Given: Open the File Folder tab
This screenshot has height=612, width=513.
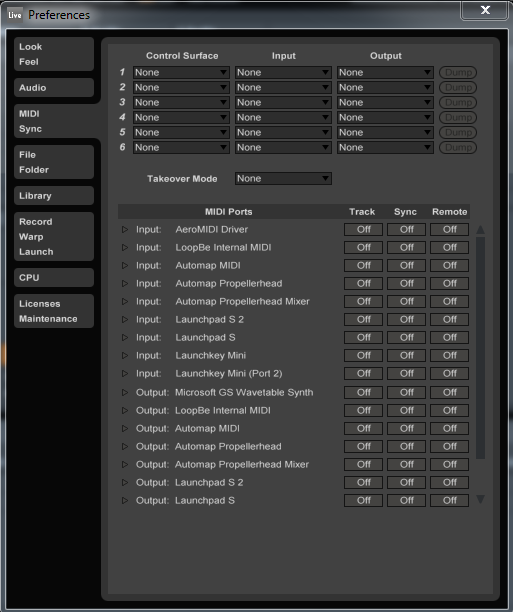Looking at the screenshot, I should 54,162.
